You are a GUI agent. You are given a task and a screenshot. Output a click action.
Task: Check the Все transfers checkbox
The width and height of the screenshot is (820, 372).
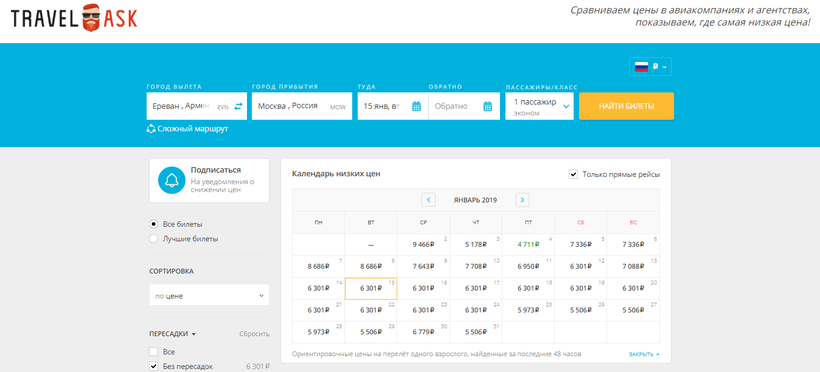pos(153,352)
